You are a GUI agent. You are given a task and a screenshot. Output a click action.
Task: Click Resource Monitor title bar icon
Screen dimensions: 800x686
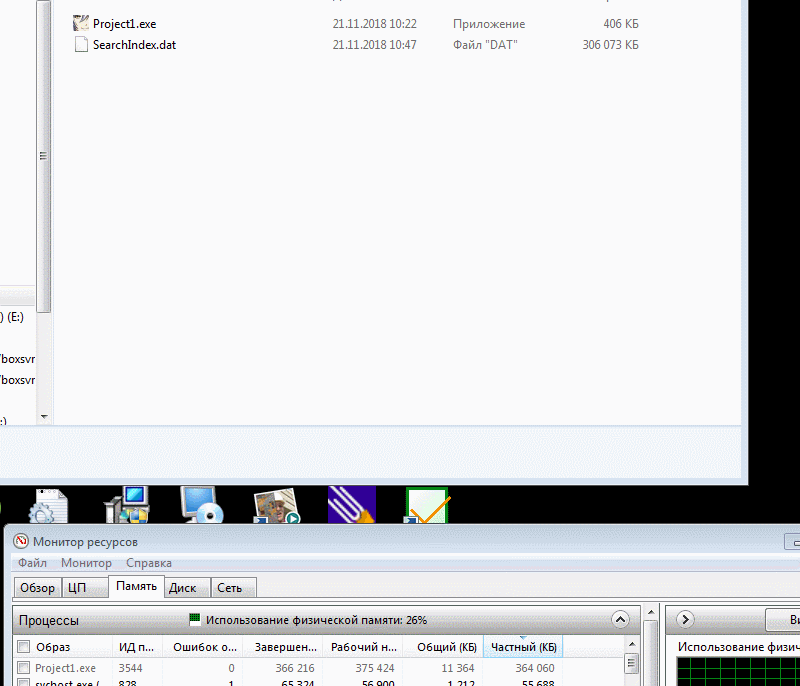pyautogui.click(x=21, y=541)
